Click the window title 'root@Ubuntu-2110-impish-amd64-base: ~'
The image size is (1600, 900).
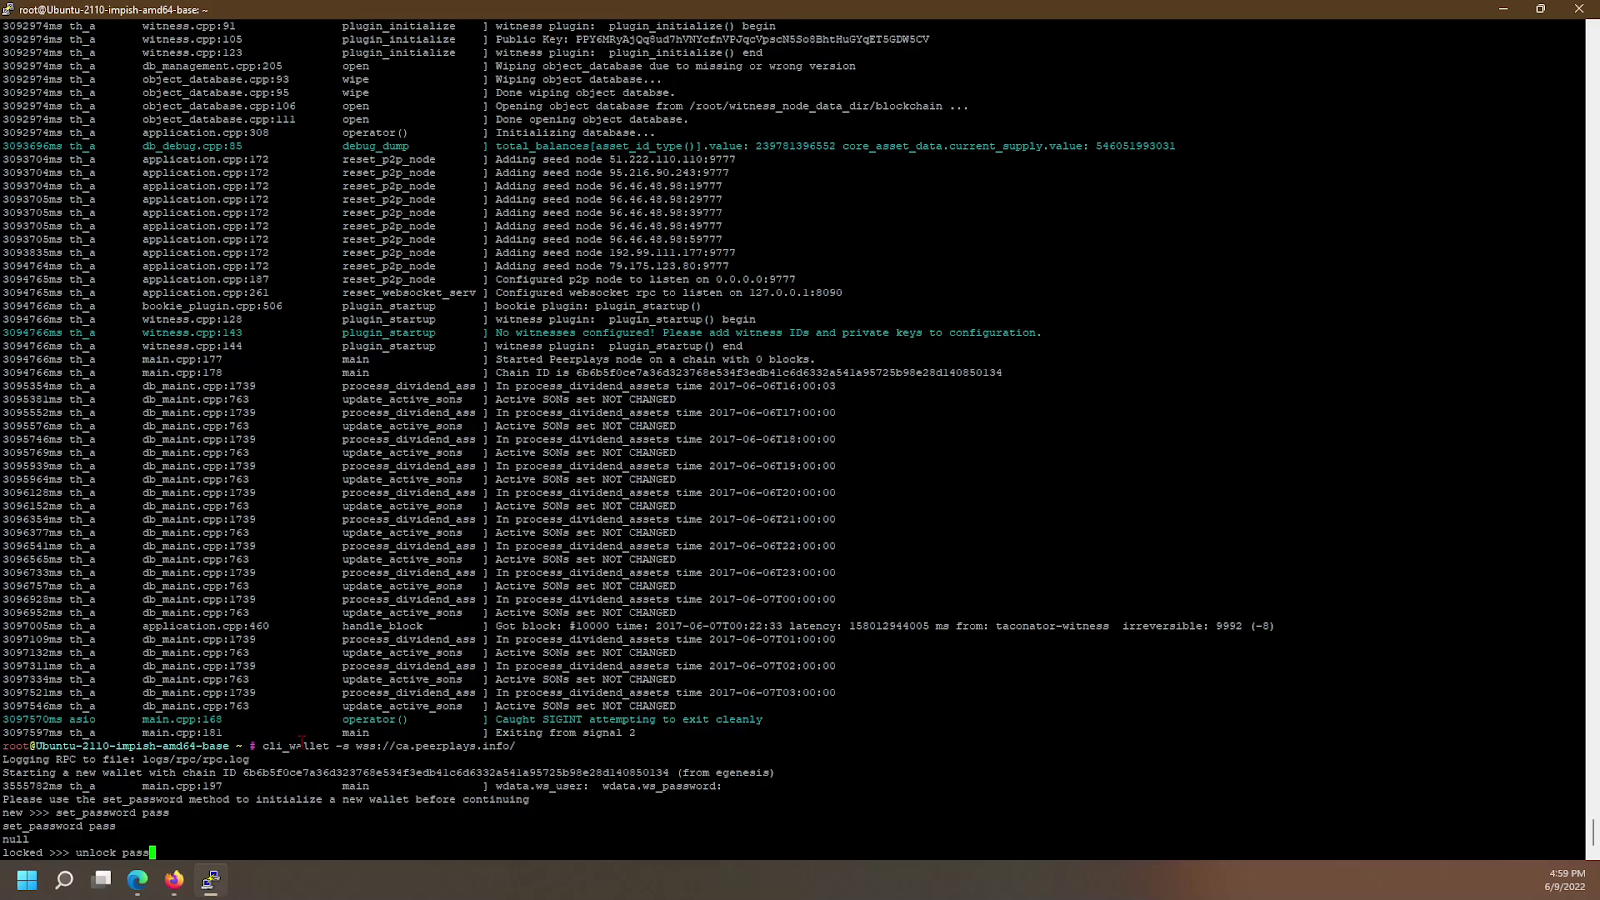click(x=114, y=10)
